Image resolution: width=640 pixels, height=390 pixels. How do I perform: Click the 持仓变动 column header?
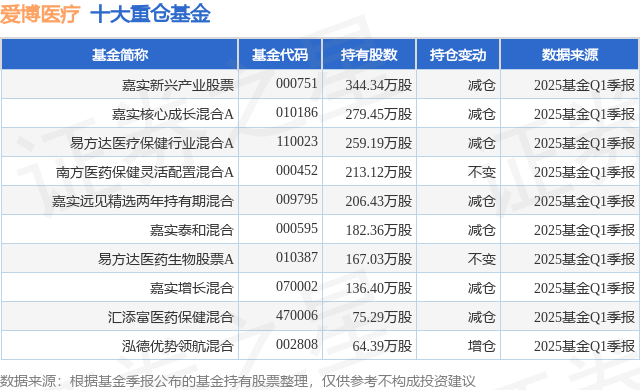pos(458,55)
